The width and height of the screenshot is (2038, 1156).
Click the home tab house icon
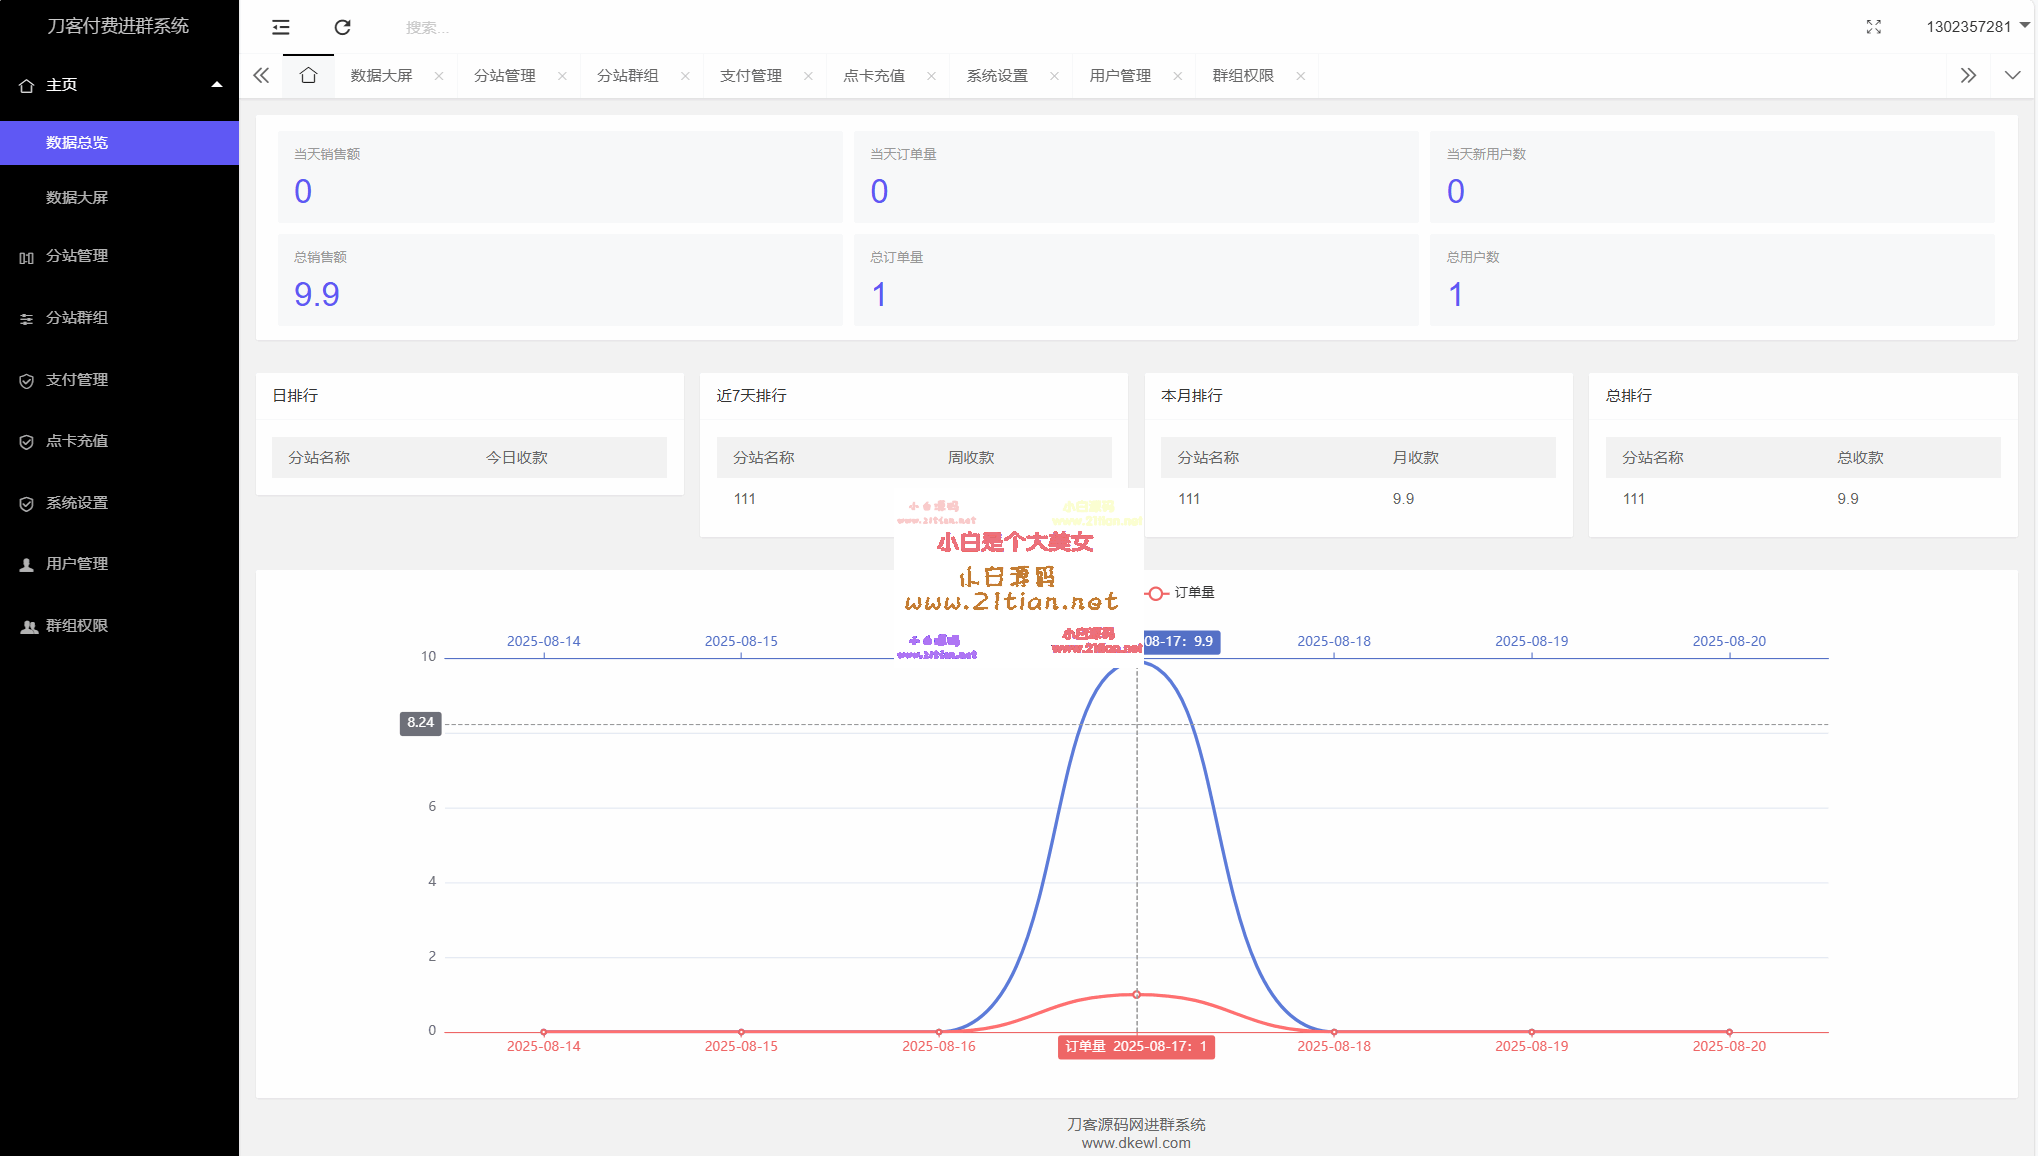308,74
